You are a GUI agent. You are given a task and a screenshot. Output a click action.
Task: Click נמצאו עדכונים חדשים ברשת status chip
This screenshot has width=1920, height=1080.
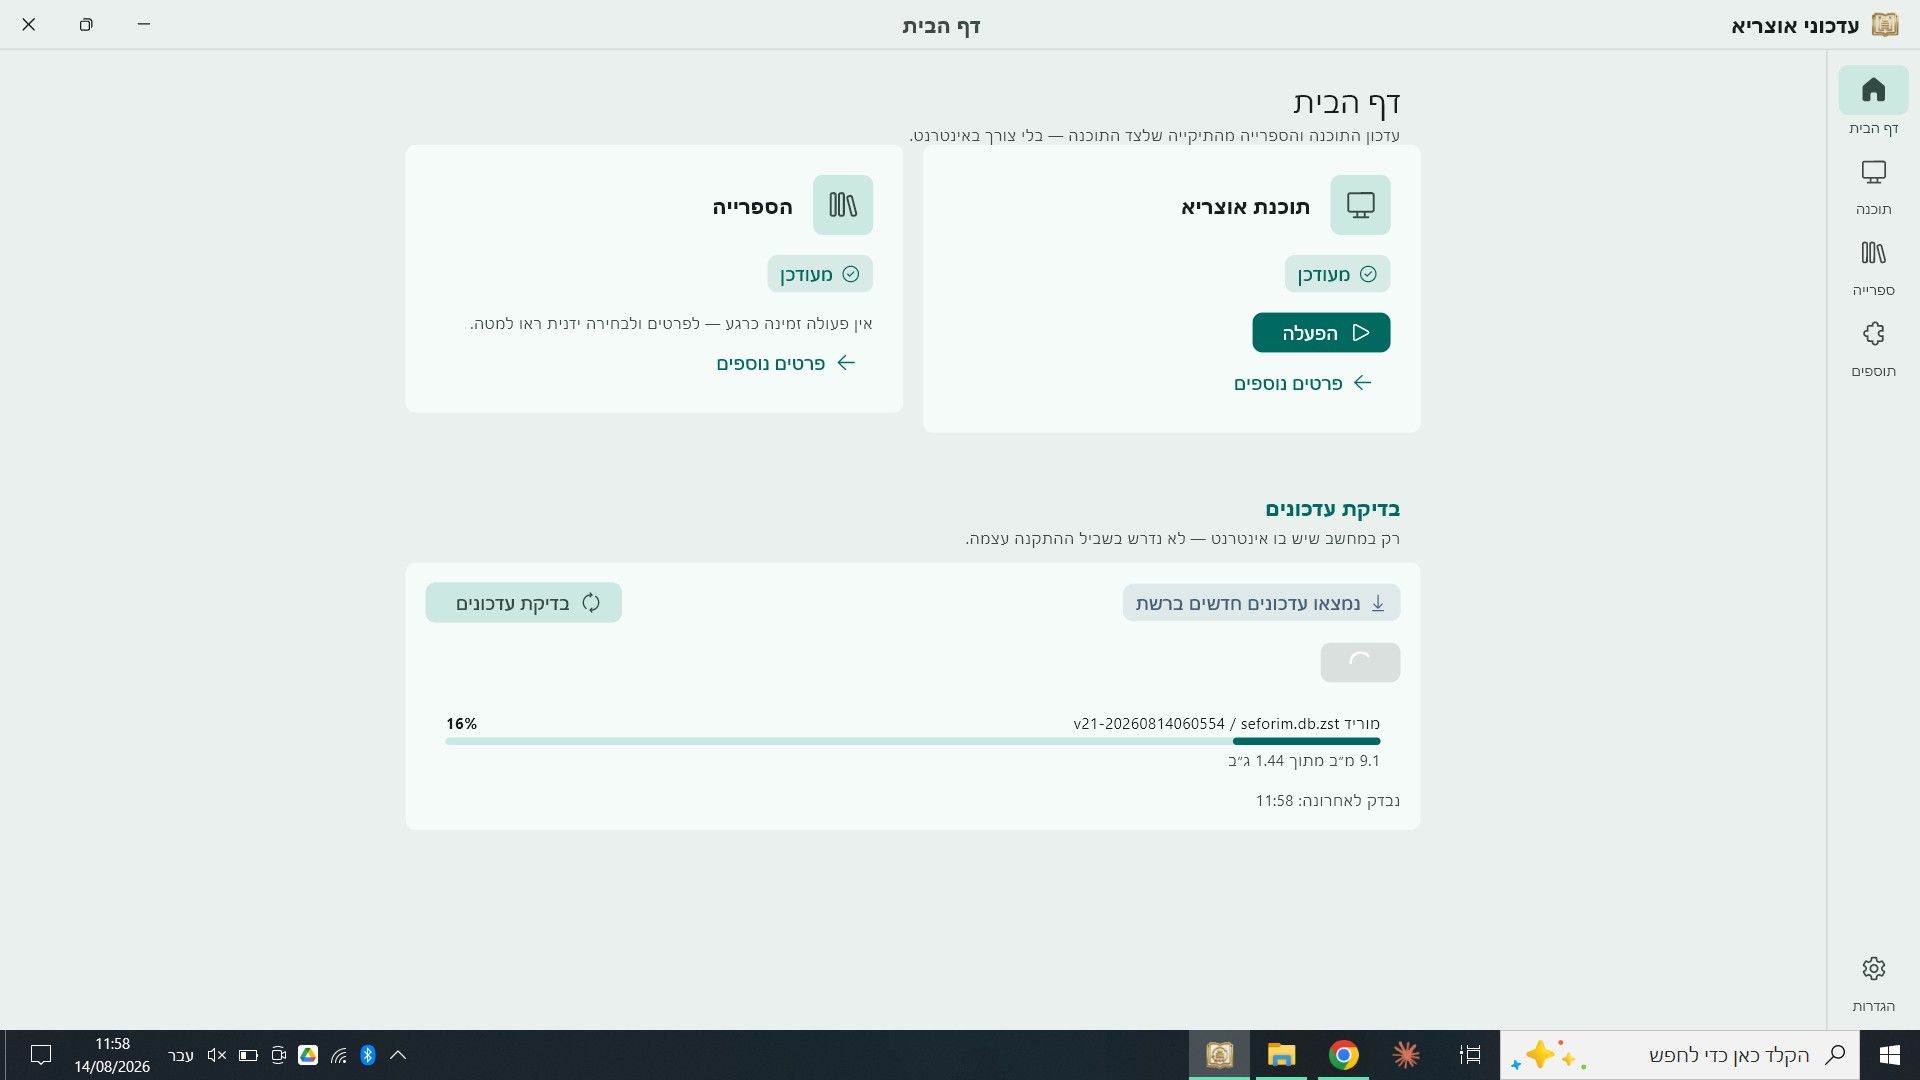click(x=1261, y=603)
